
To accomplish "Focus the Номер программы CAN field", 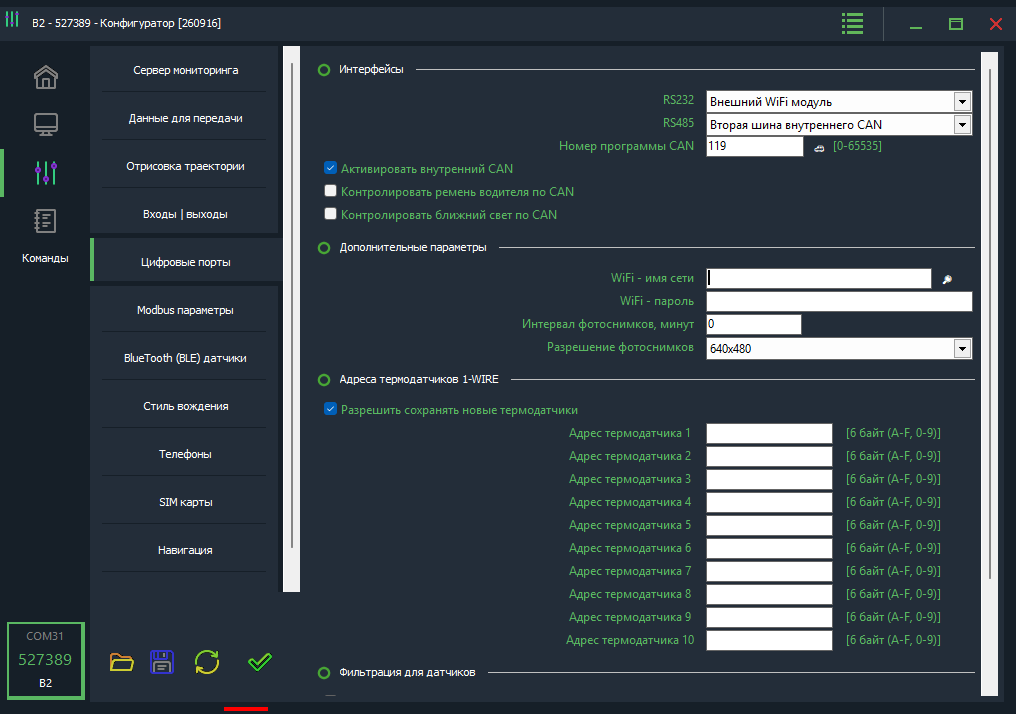I will click(x=754, y=146).
